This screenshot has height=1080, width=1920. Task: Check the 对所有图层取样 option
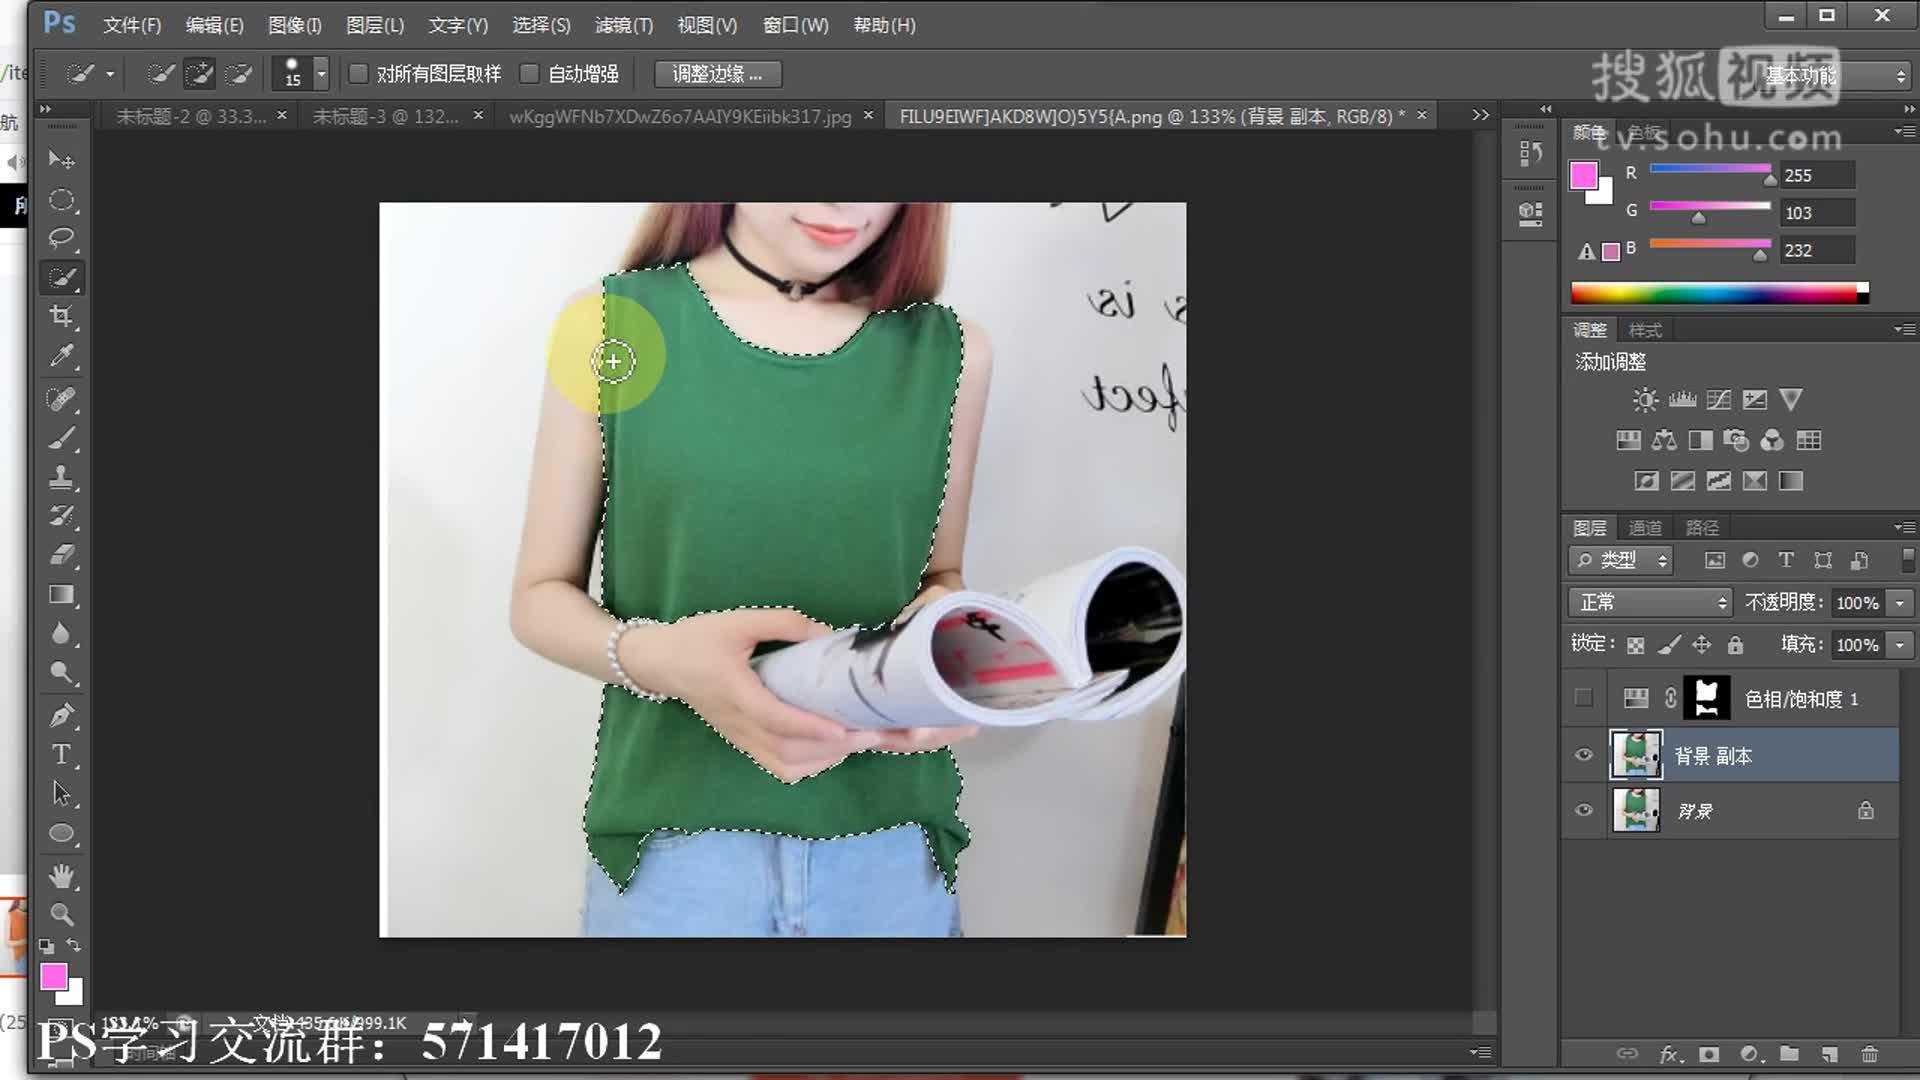[360, 73]
